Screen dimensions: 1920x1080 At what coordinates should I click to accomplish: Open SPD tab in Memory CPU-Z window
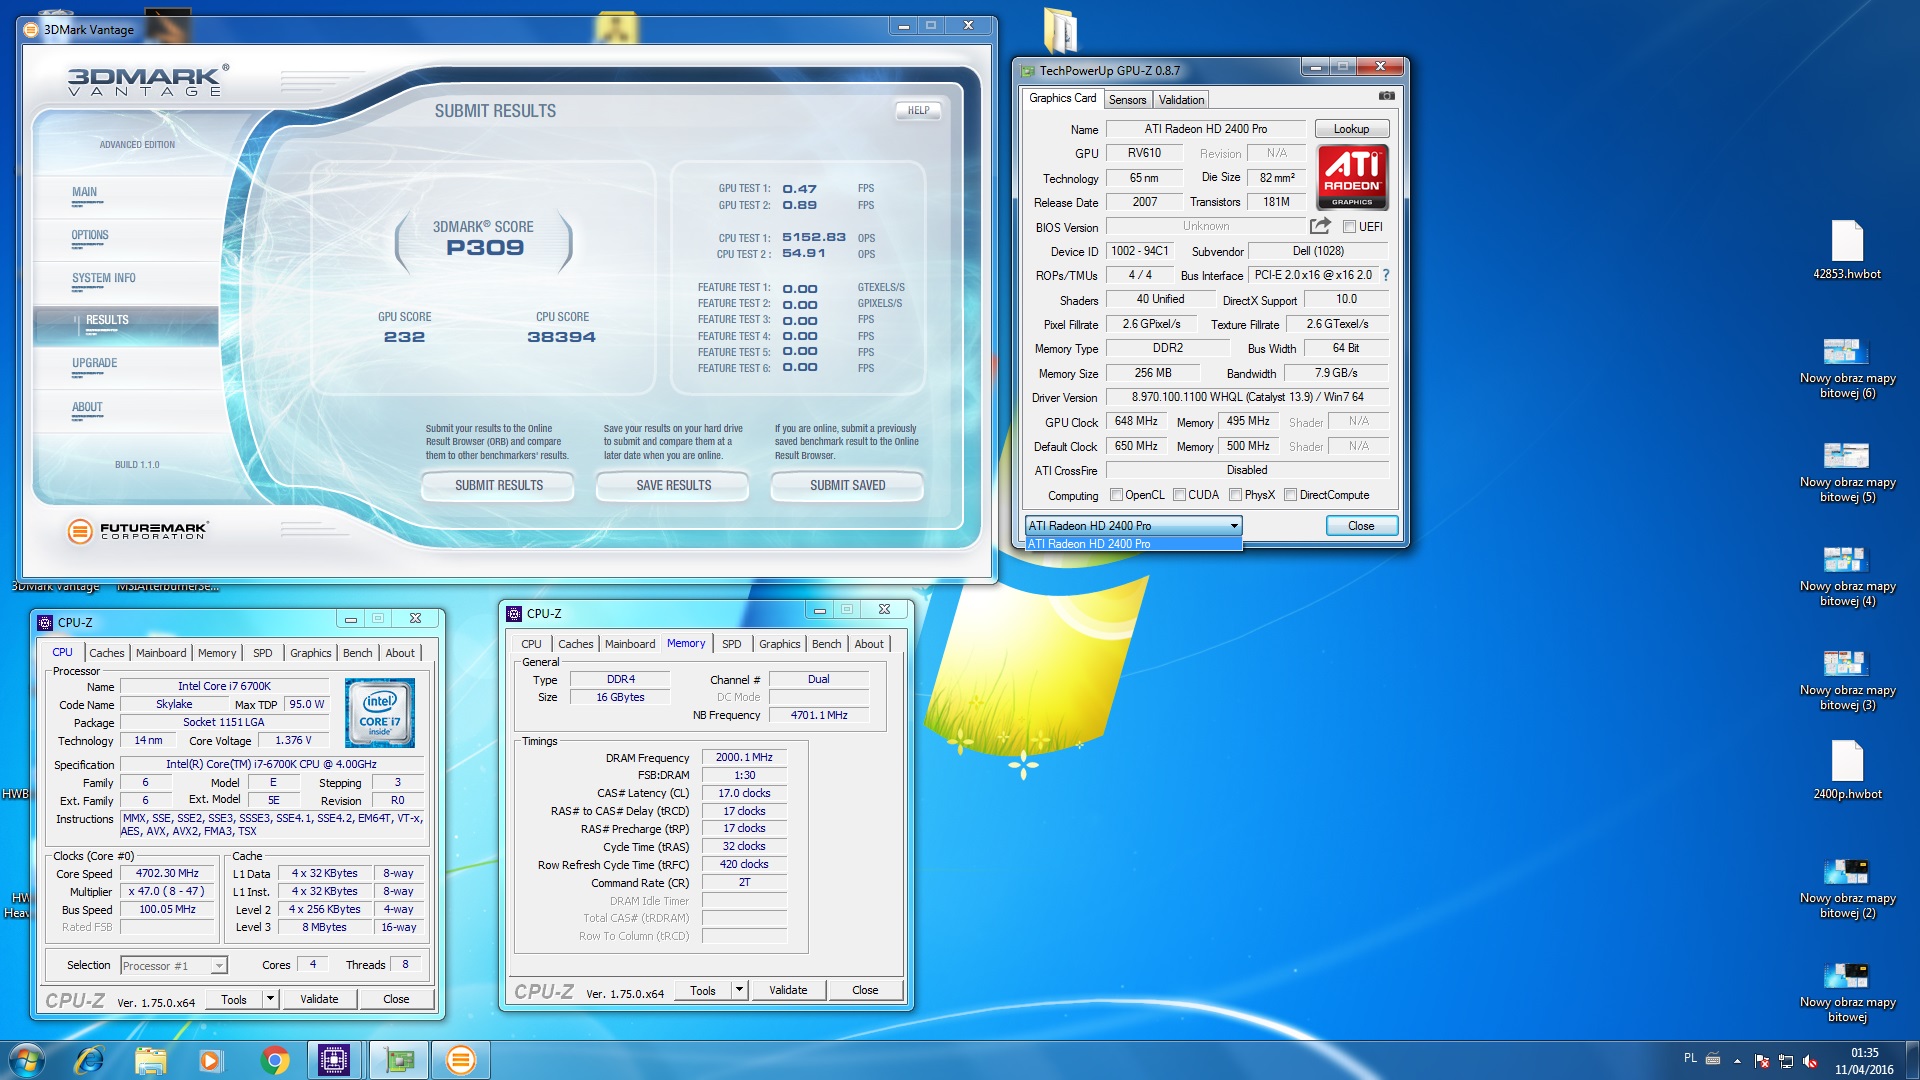(732, 644)
